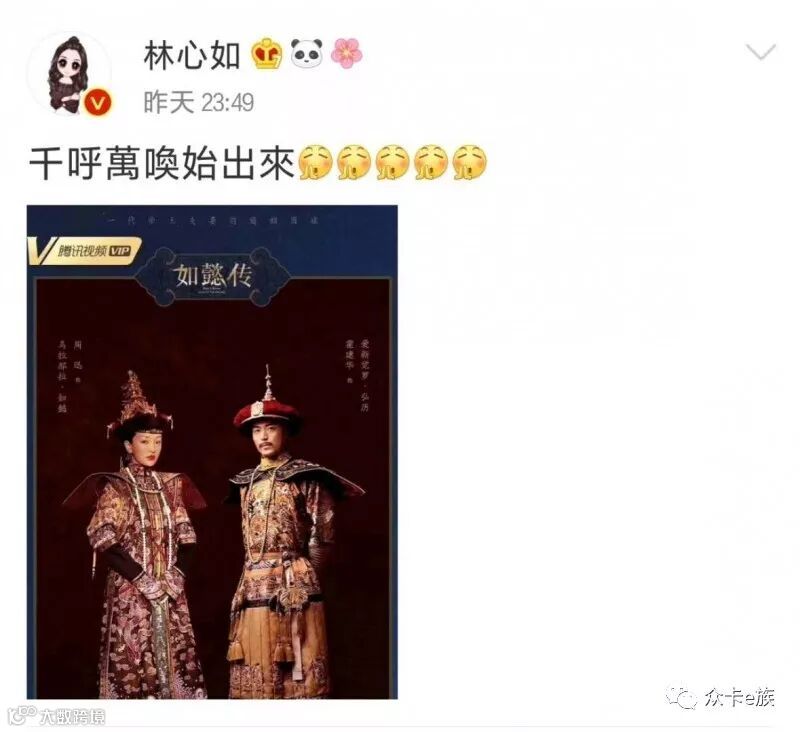Tap the 昨天 23:49 timestamp
The width and height of the screenshot is (800, 732).
click(198, 102)
